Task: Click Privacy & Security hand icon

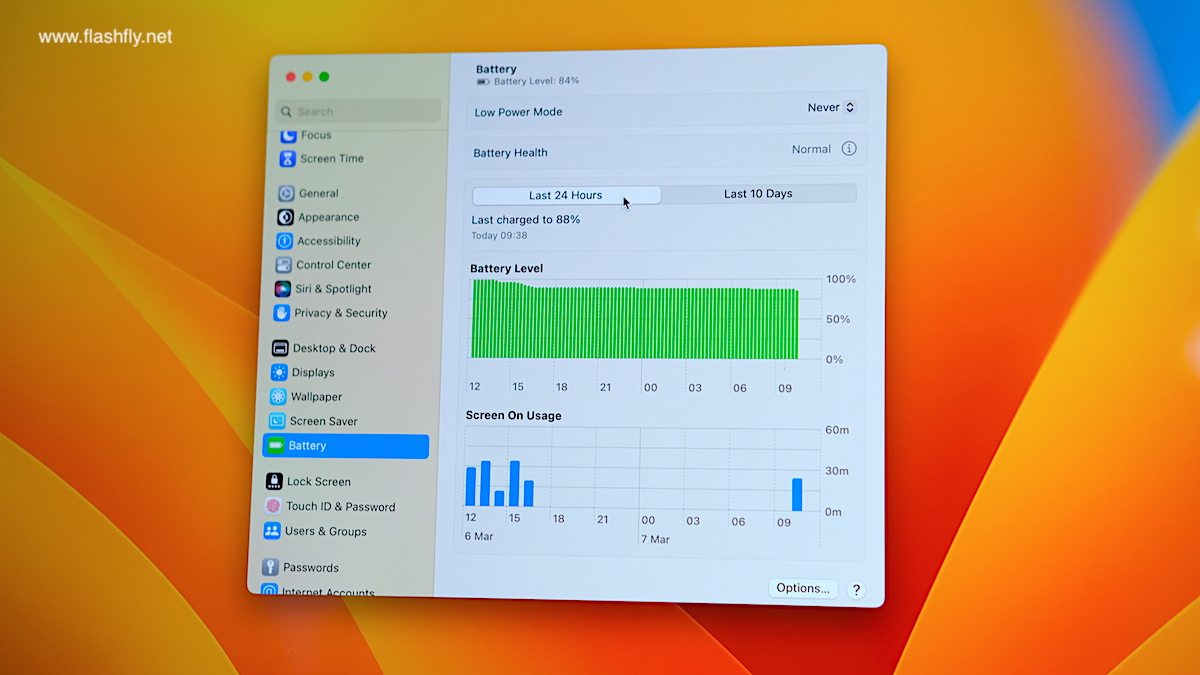Action: [282, 313]
